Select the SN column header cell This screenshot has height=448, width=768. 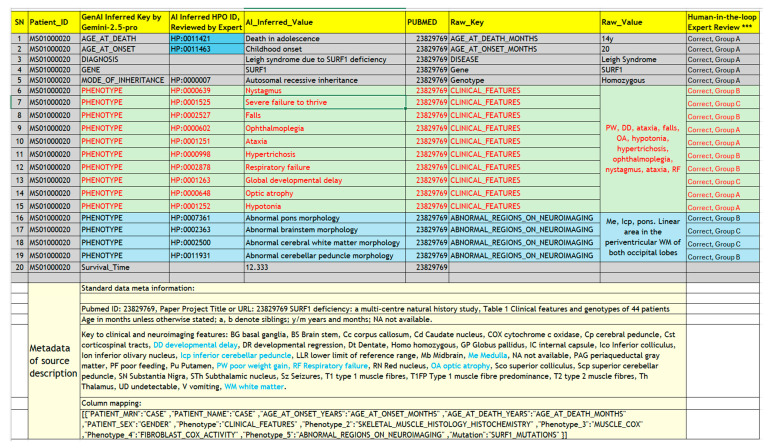coord(20,22)
